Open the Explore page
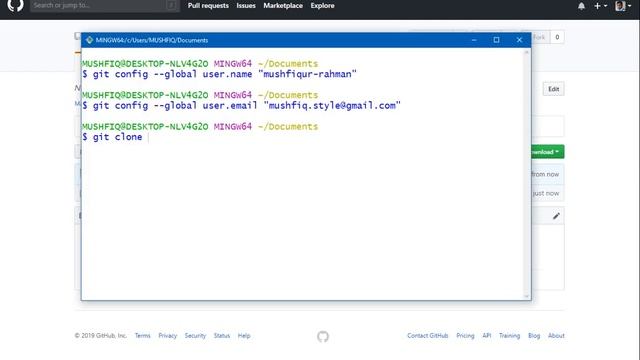Viewport: 640px width, 360px height. pyautogui.click(x=322, y=6)
